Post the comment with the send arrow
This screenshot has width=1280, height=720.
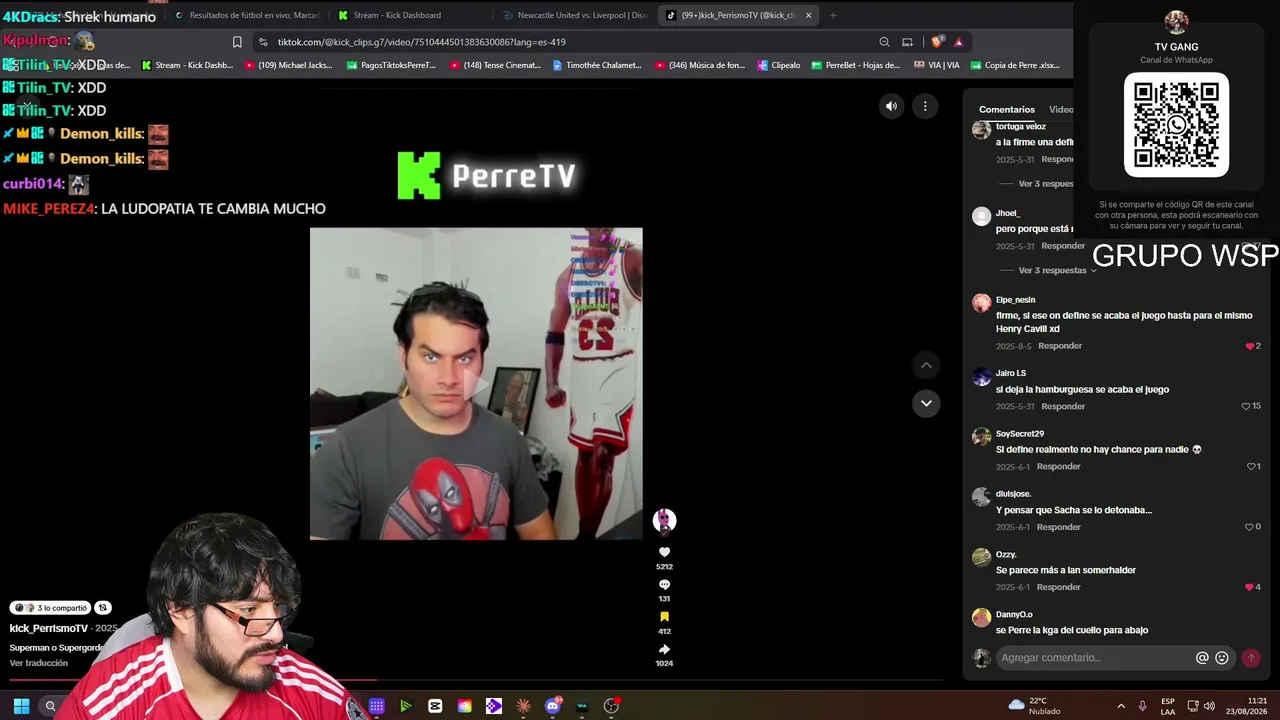point(1251,658)
